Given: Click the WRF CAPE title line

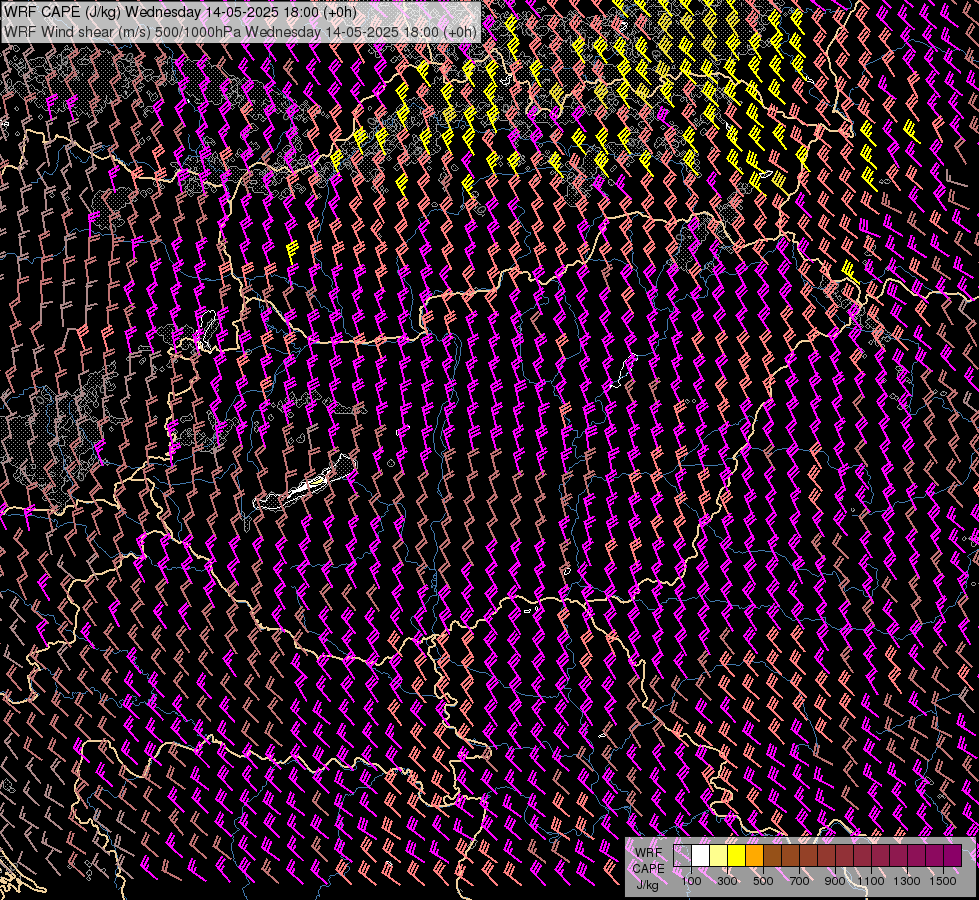Looking at the screenshot, I should coord(180,12).
